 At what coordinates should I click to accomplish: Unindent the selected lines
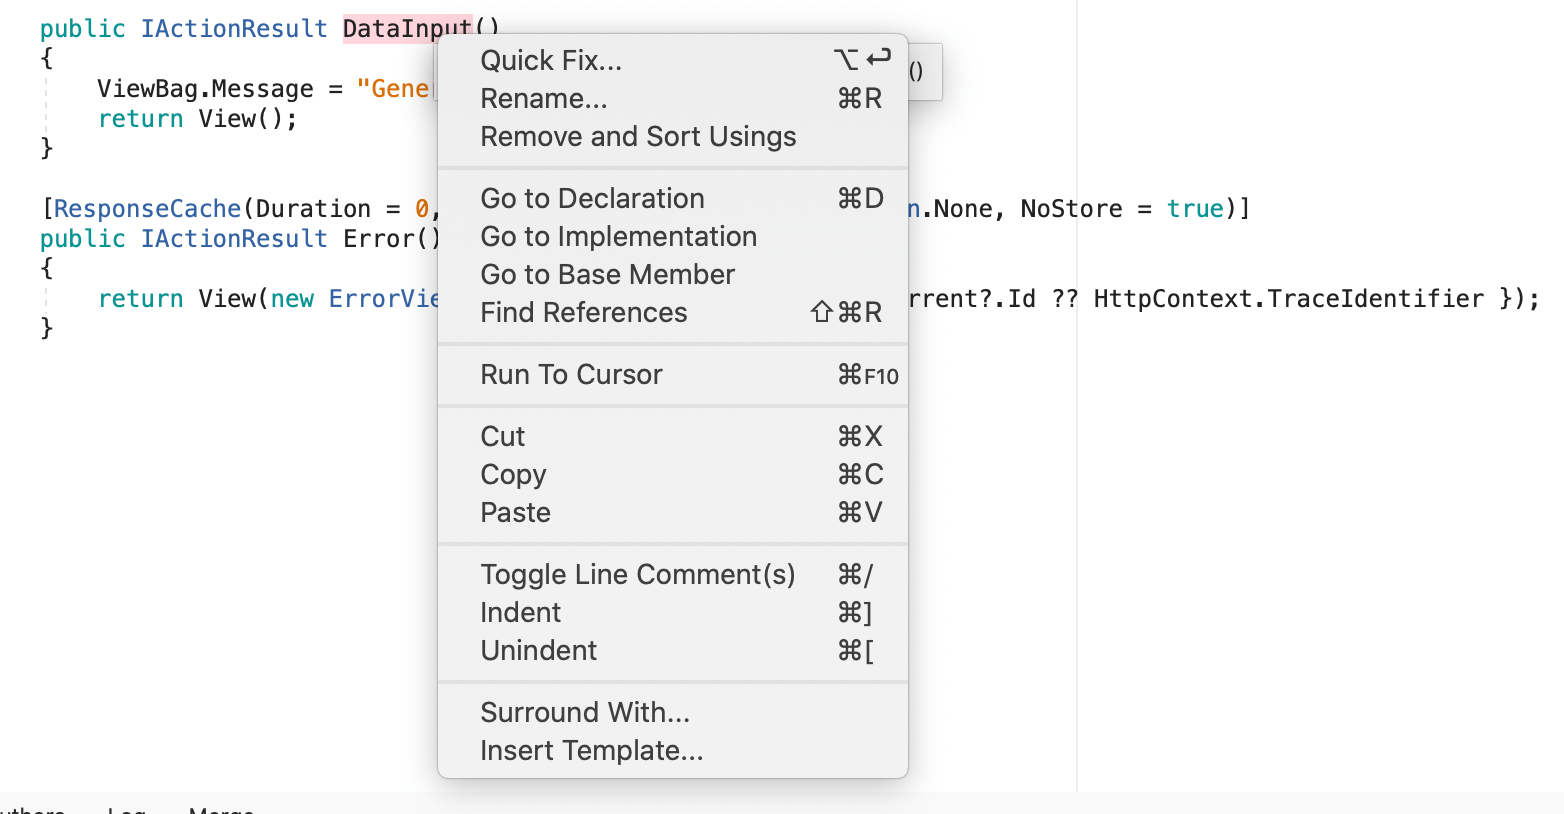coord(538,650)
